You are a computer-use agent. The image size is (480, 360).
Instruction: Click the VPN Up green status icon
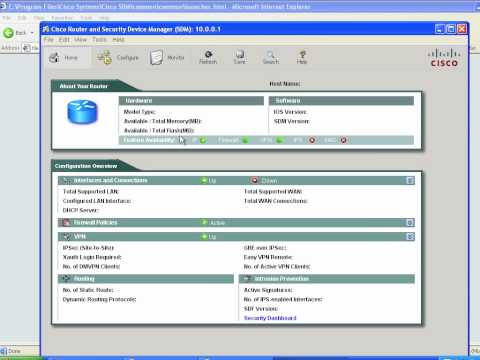click(204, 236)
